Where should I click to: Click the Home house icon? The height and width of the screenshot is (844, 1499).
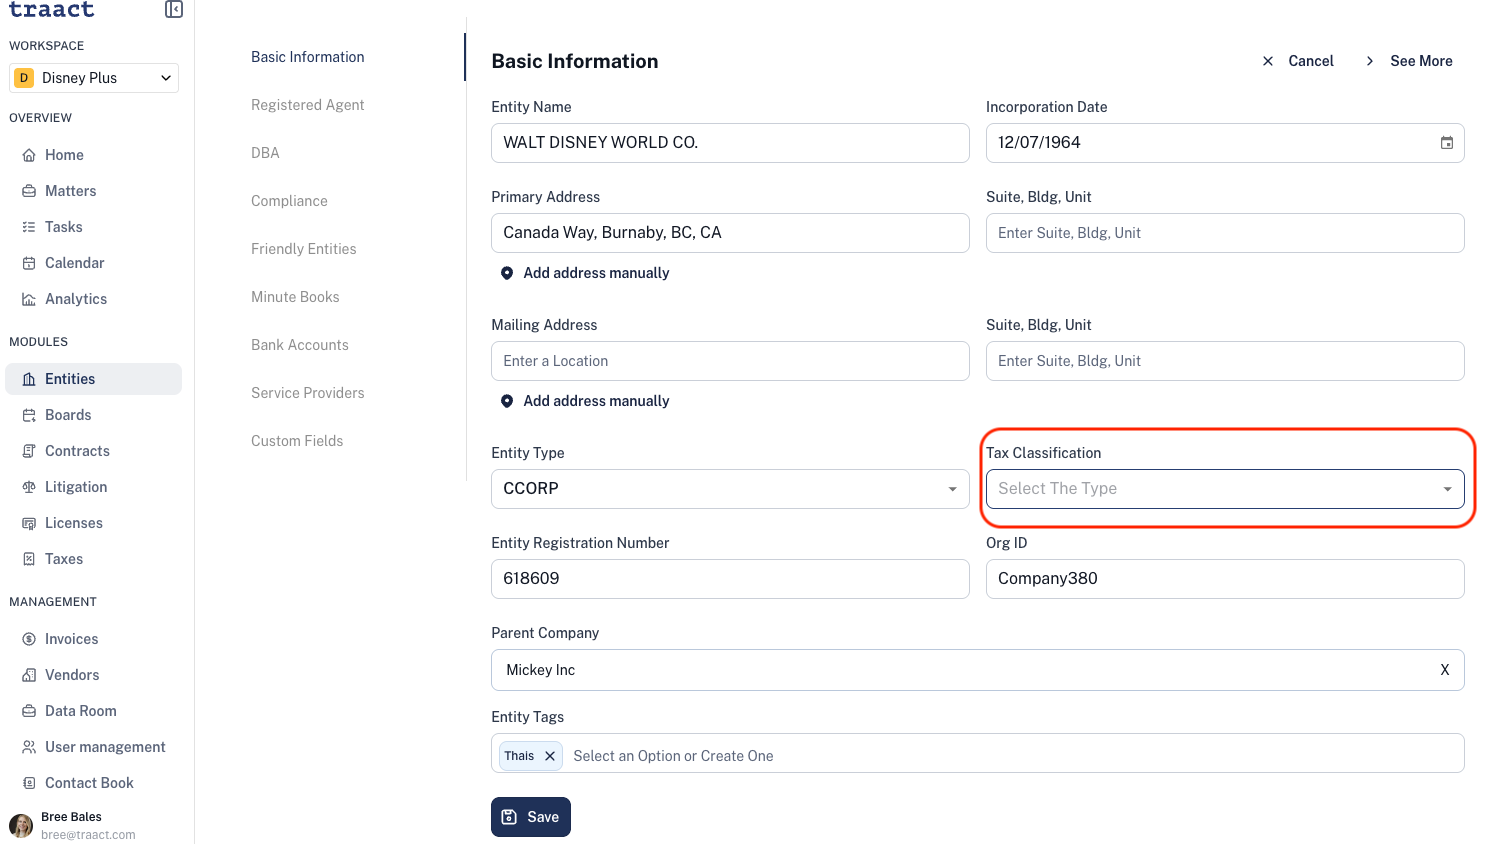(x=29, y=155)
